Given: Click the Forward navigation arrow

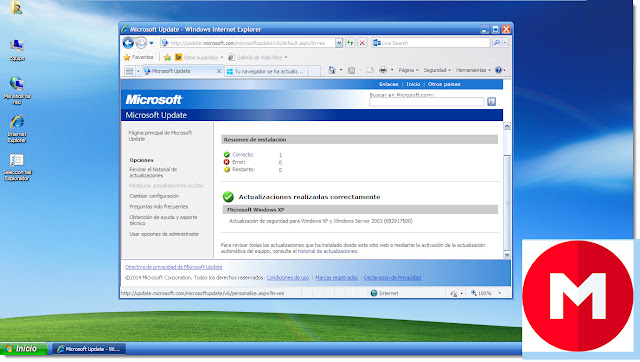Looking at the screenshot, I should click(141, 43).
